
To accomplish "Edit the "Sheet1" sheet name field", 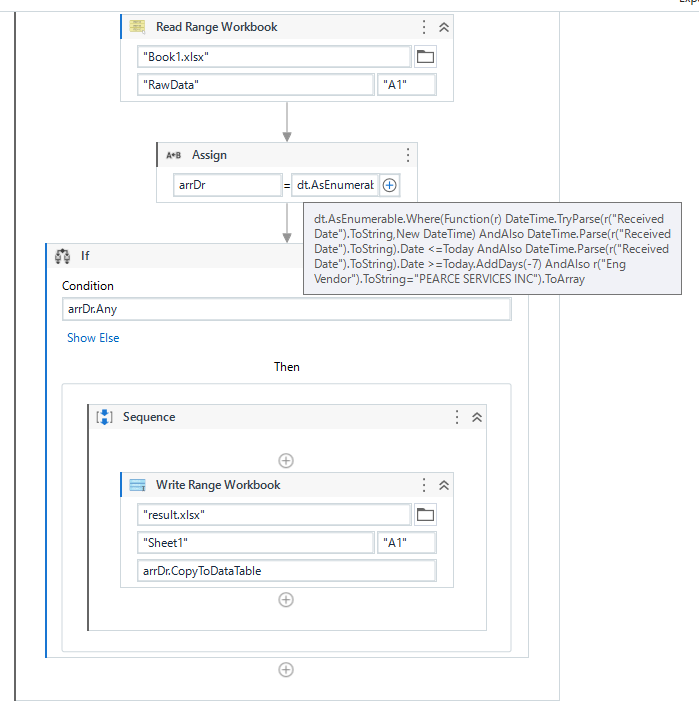I will 255,543.
